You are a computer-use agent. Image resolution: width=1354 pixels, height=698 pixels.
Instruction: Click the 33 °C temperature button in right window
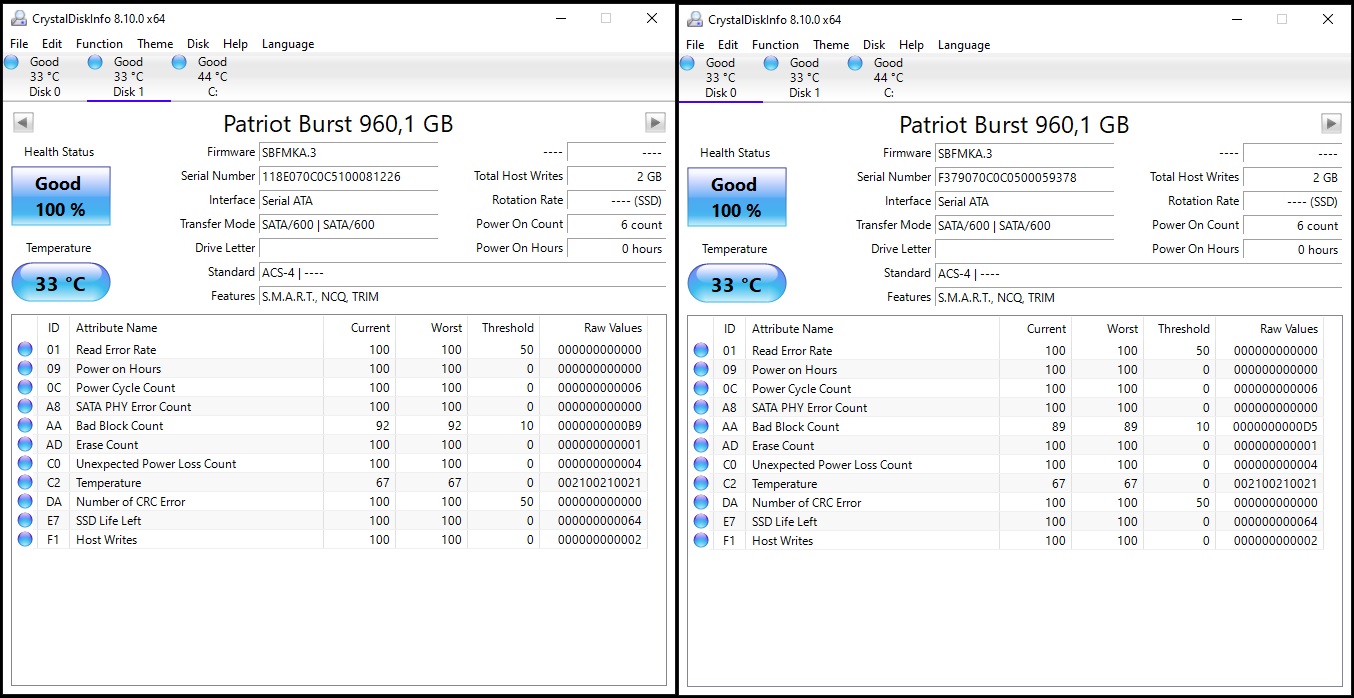click(737, 284)
